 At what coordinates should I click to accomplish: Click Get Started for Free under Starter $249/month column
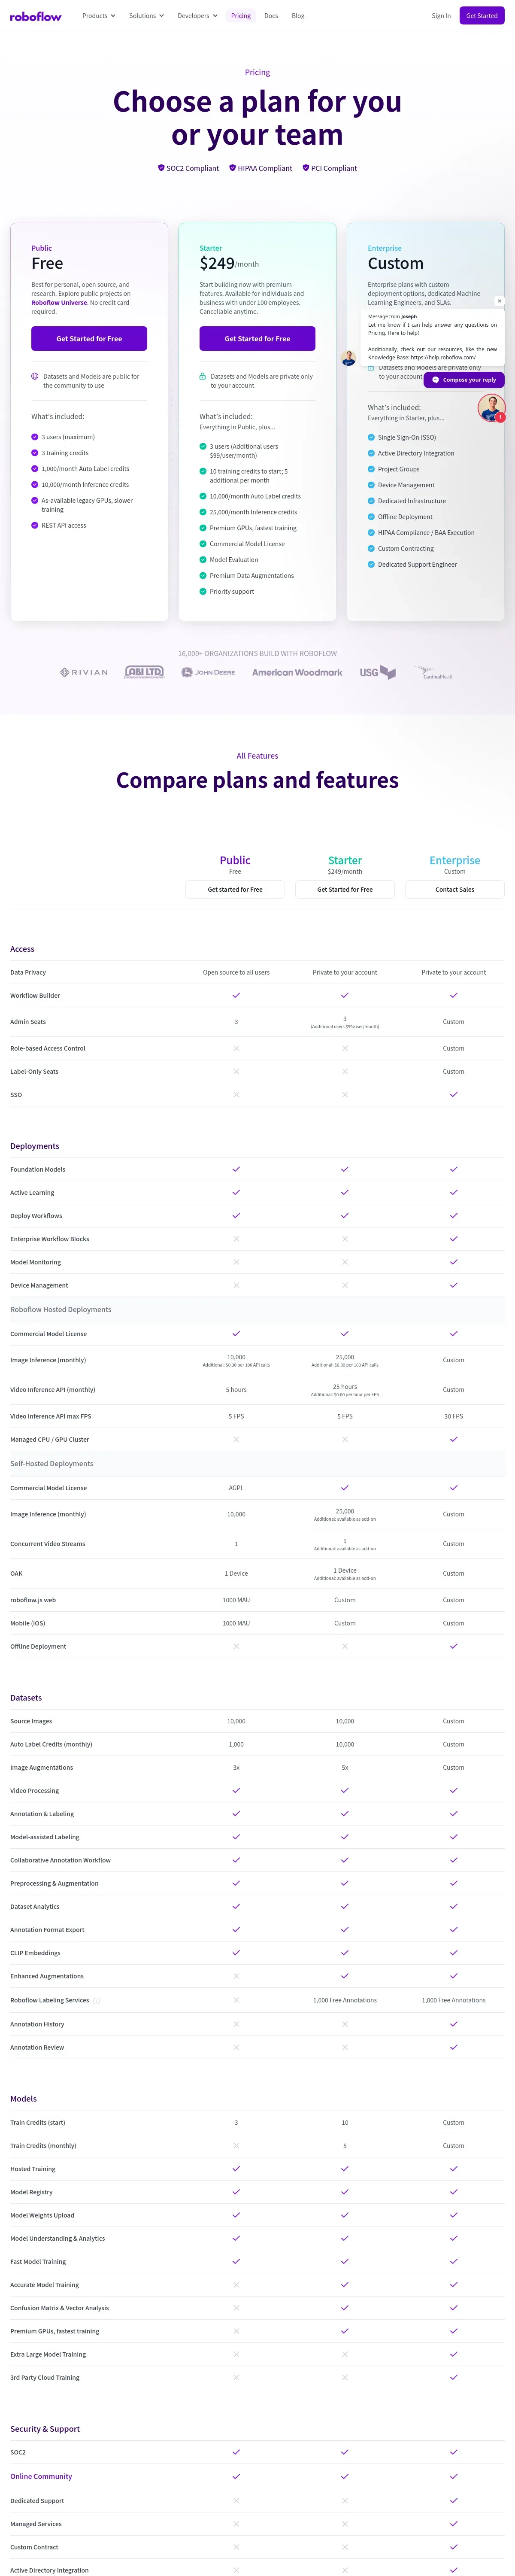pos(345,889)
